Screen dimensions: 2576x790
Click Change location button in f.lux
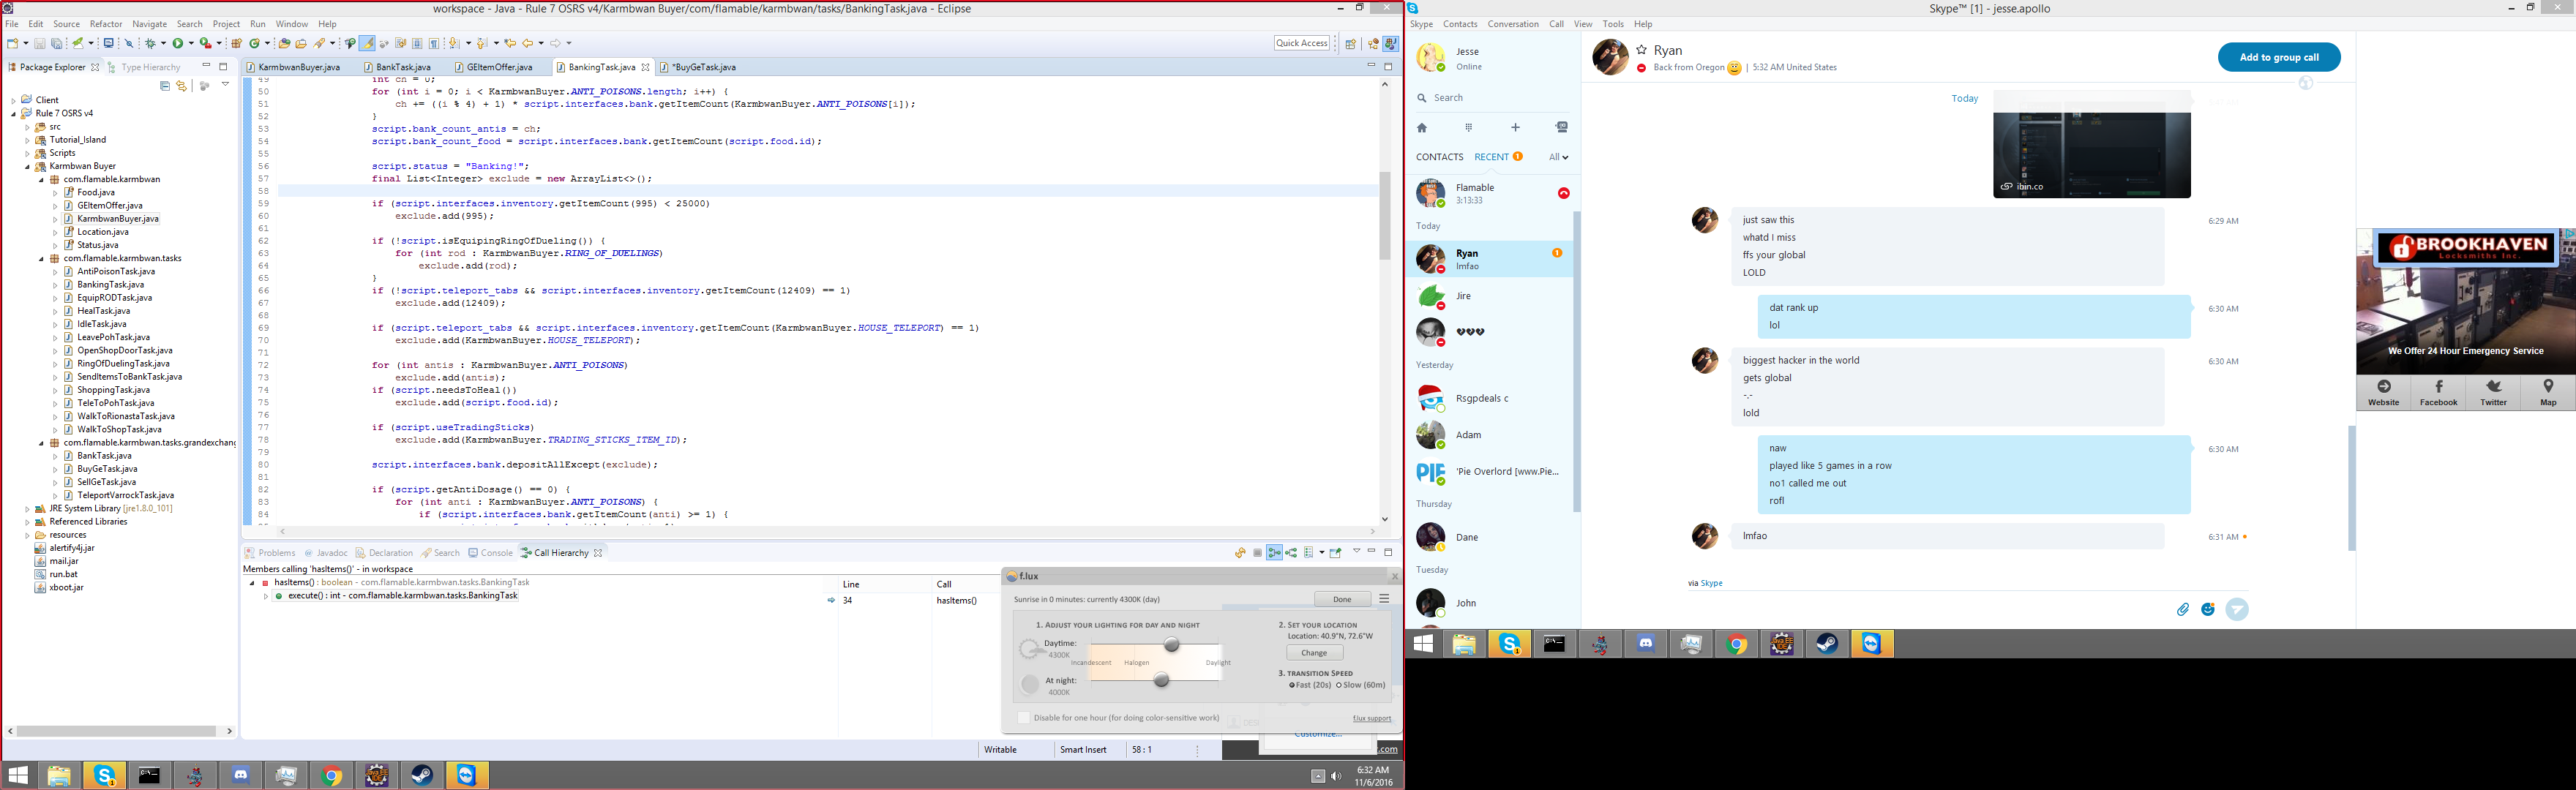(1314, 652)
